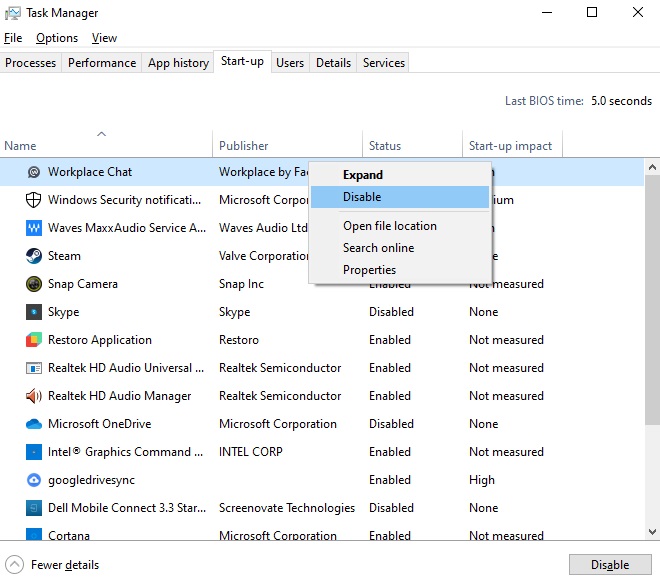
Task: Click the Realtek HD Audio Universal icon
Action: pos(34,368)
